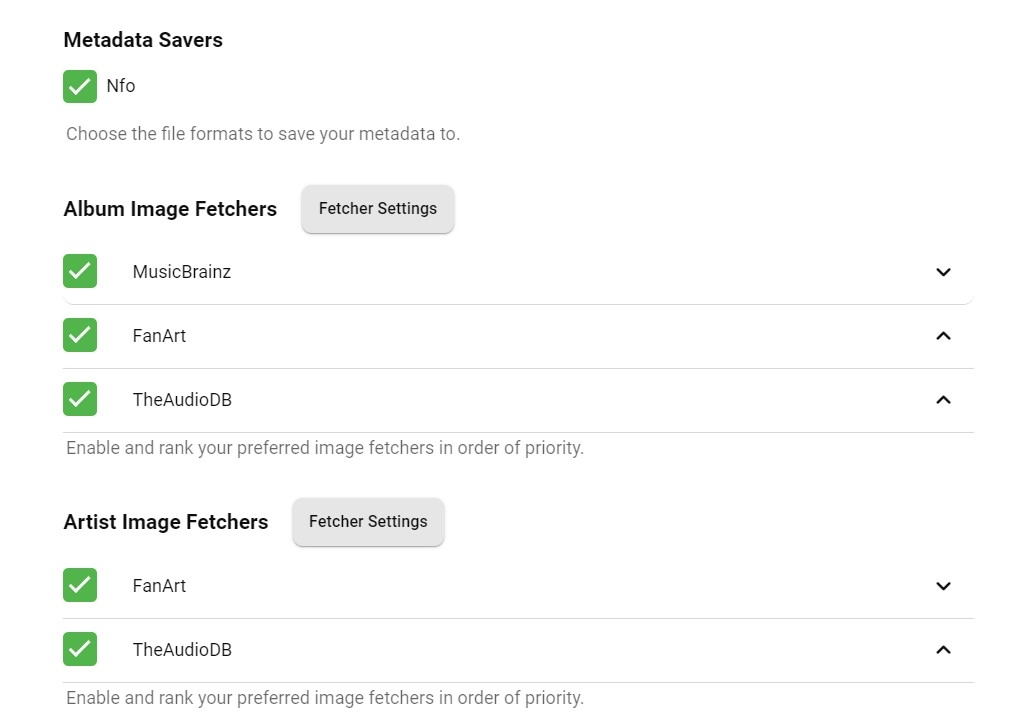The width and height of the screenshot is (1017, 722).
Task: Open Fetcher Settings for Album Image Fetchers
Action: [x=377, y=209]
